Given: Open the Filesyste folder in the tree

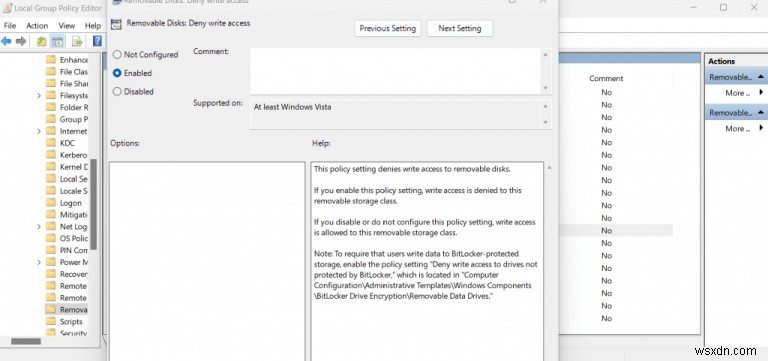Looking at the screenshot, I should pyautogui.click(x=67, y=96).
